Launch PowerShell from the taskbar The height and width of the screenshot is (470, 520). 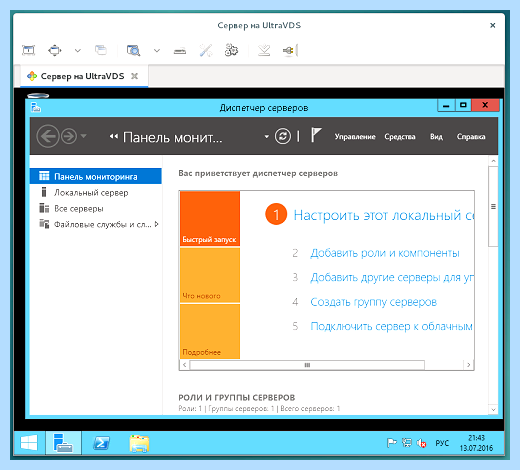tap(101, 443)
